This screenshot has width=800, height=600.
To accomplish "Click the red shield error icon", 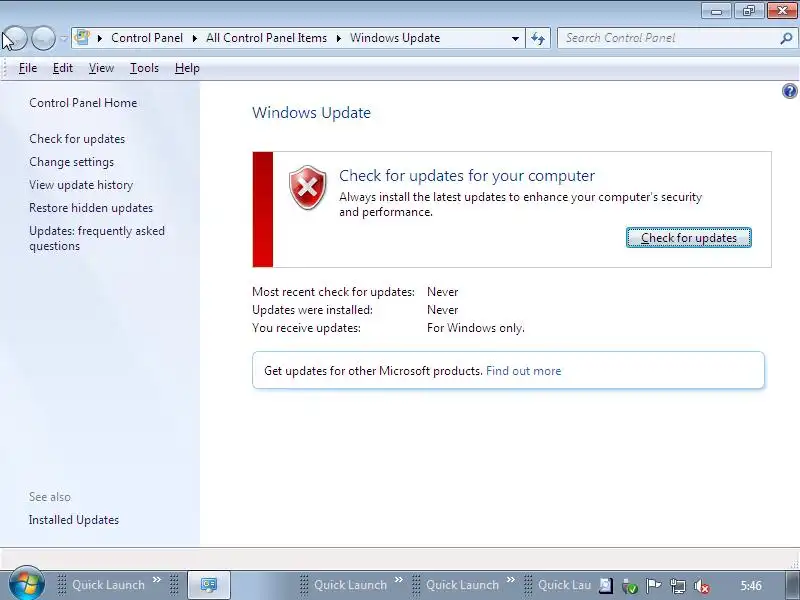I will point(308,187).
